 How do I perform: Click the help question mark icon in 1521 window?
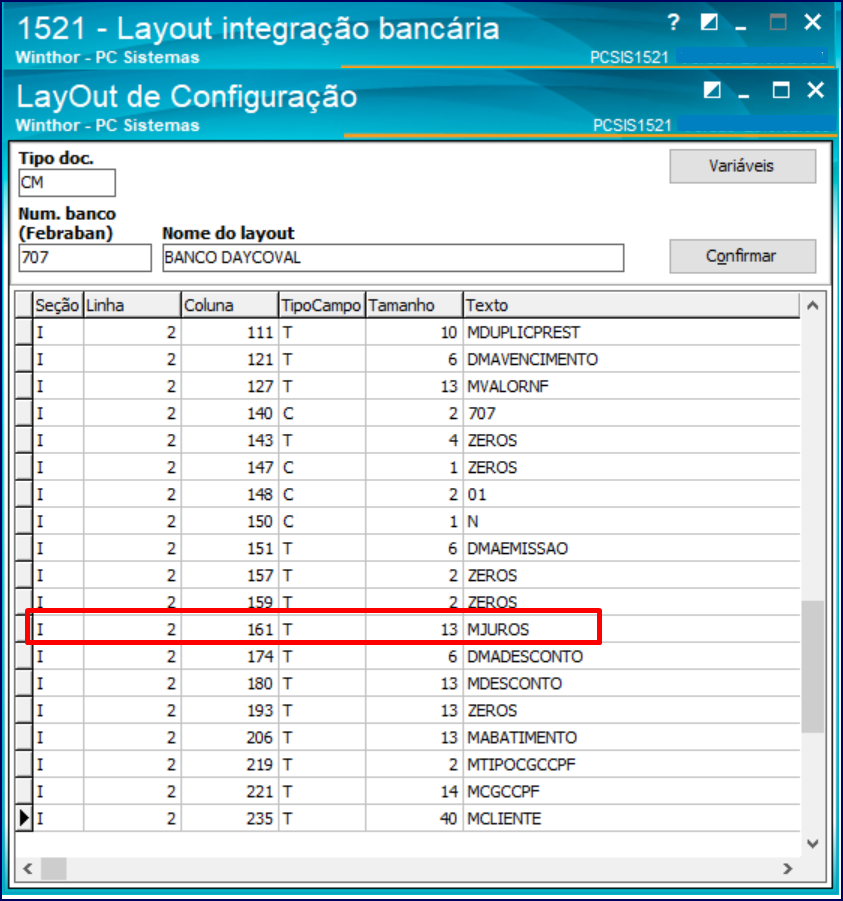pos(673,22)
